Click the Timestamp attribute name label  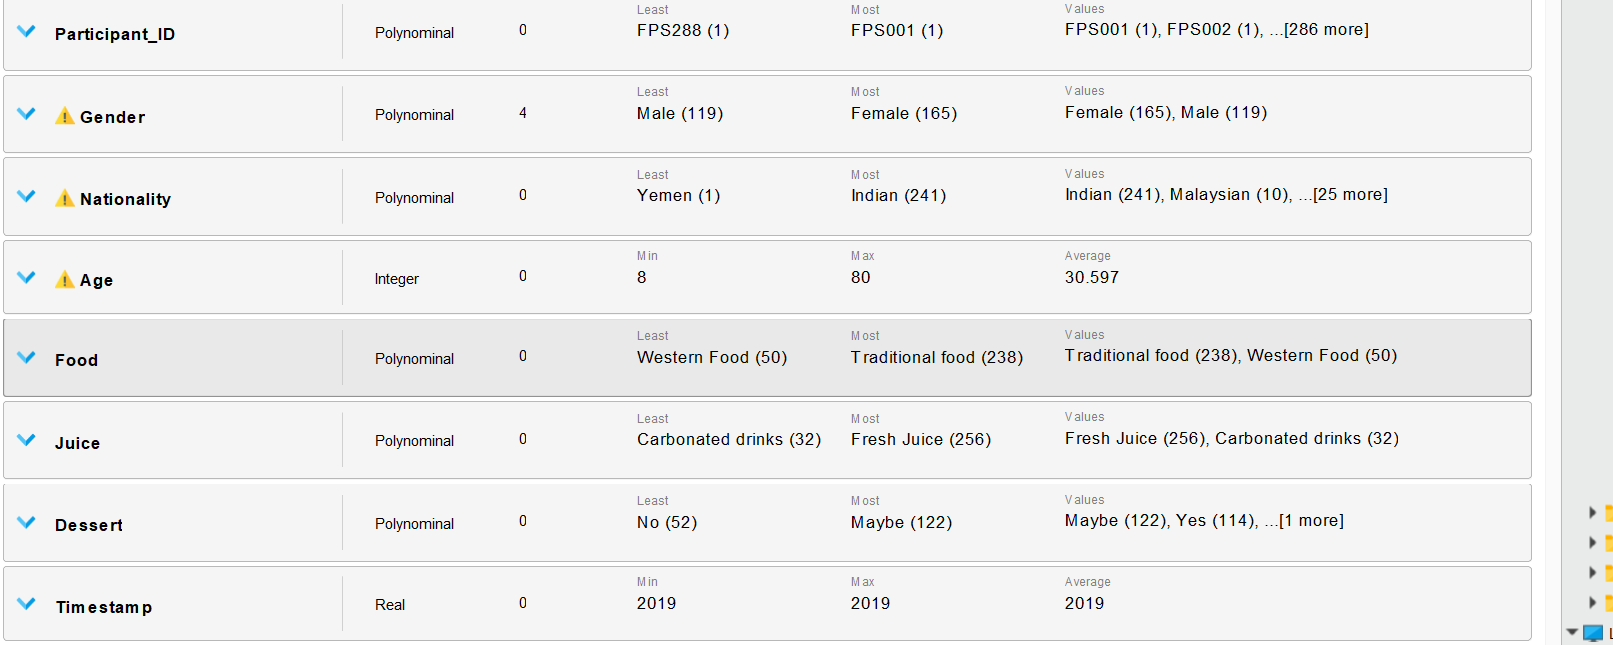[x=104, y=607]
